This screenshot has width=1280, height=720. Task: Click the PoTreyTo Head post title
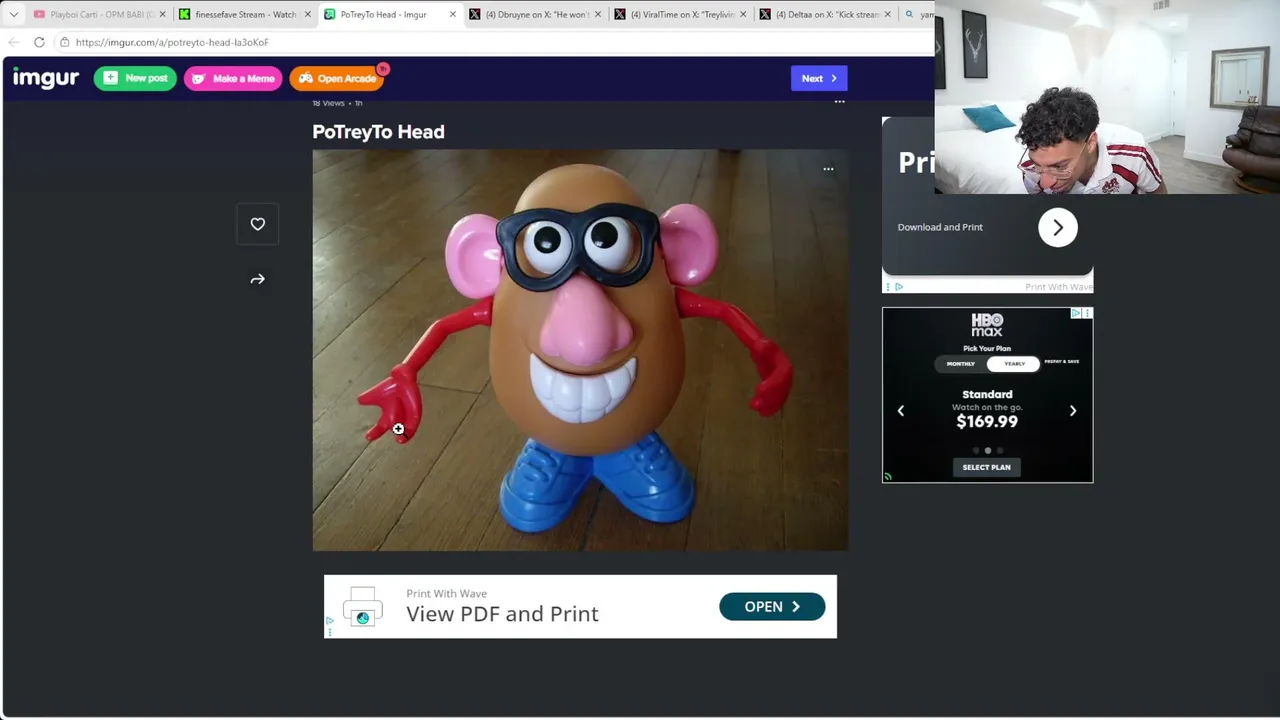378,132
